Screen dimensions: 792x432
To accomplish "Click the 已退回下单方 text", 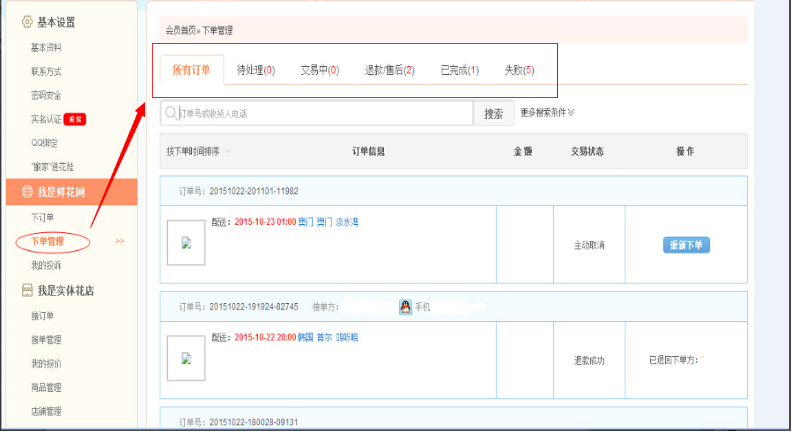I will [673, 360].
